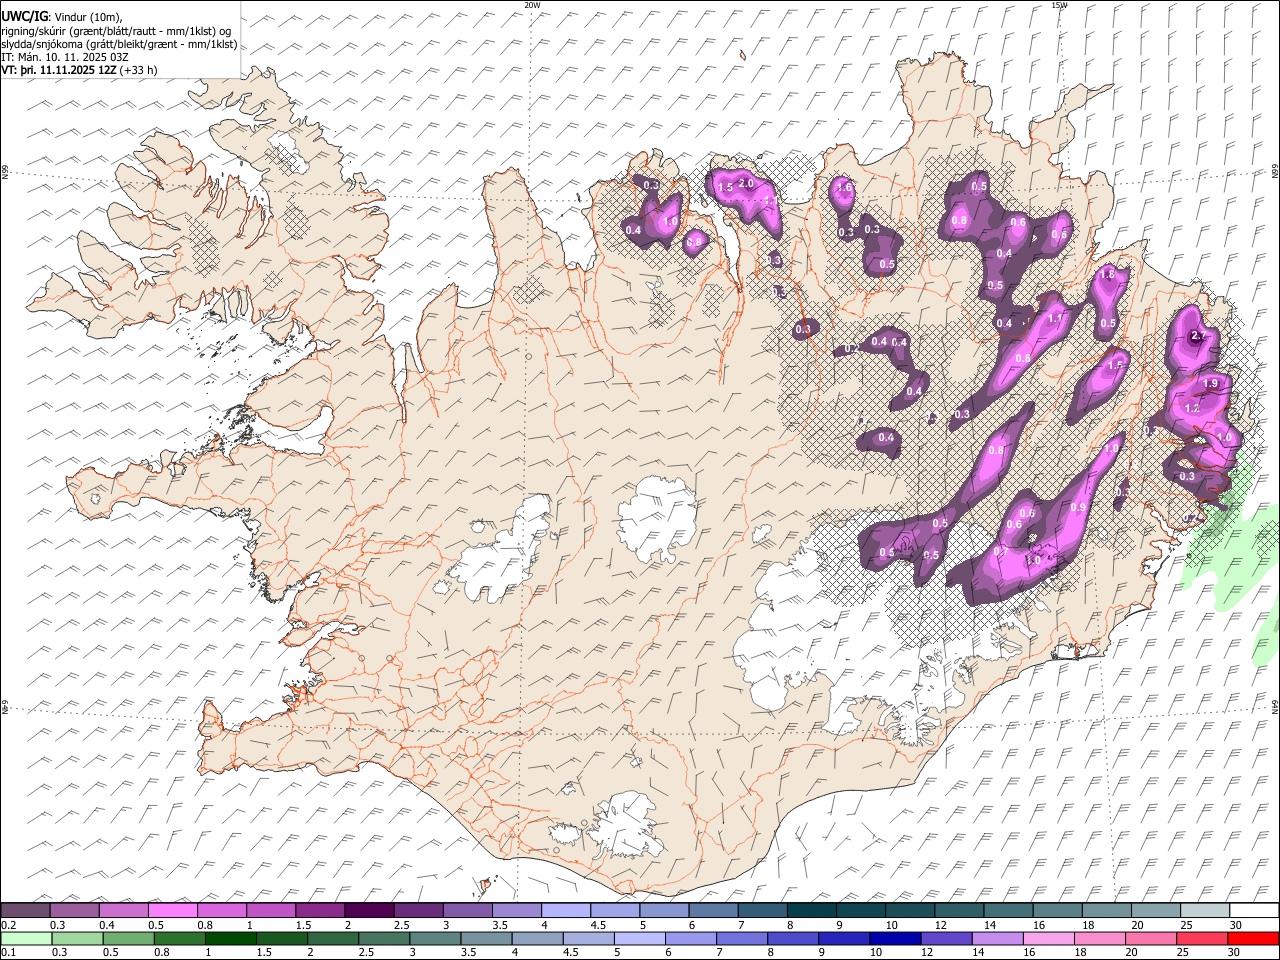The width and height of the screenshot is (1280, 960).
Task: Click the darkest purple snow swatch at 2
Action: pyautogui.click(x=369, y=910)
